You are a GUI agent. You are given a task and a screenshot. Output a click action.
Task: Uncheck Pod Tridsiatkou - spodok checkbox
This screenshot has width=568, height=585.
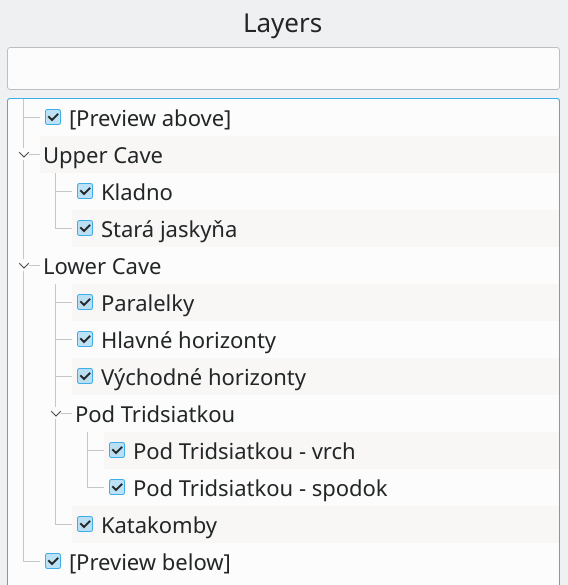(117, 487)
